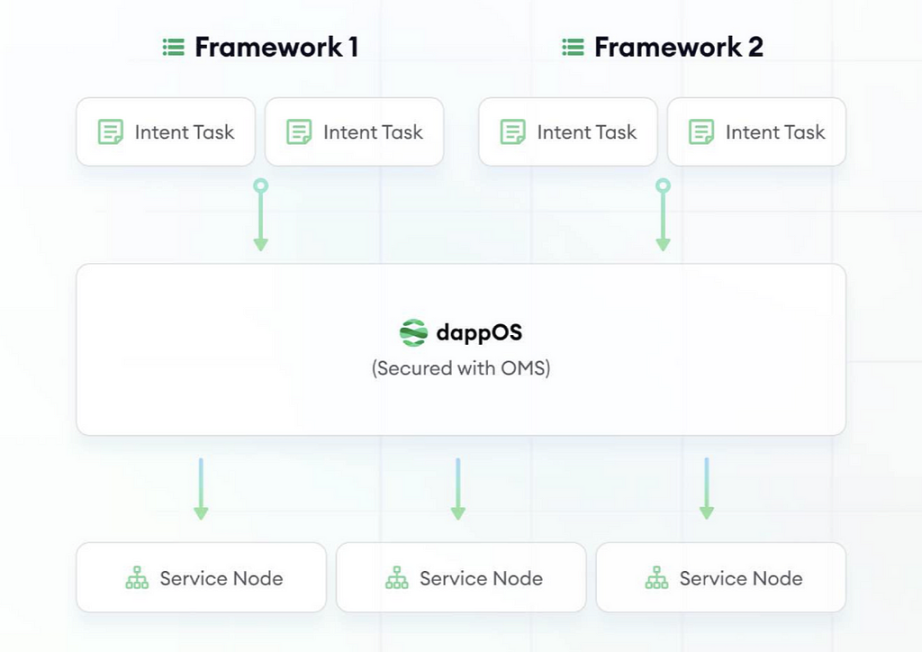This screenshot has height=652, width=922.
Task: Click the dappOS green swirl logo
Action: (x=413, y=333)
